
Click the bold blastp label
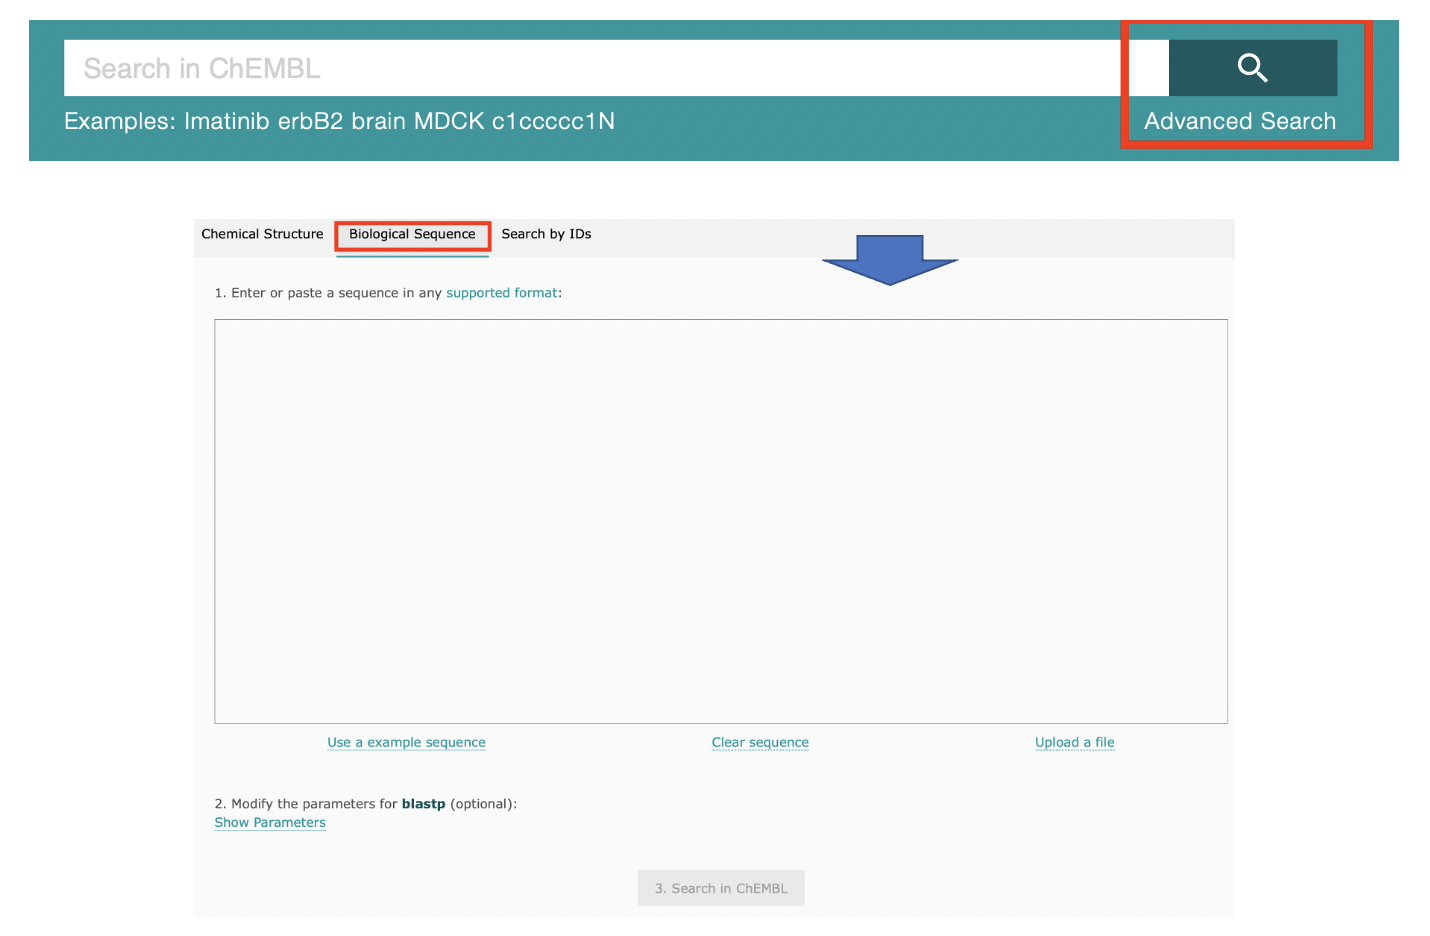tap(423, 804)
